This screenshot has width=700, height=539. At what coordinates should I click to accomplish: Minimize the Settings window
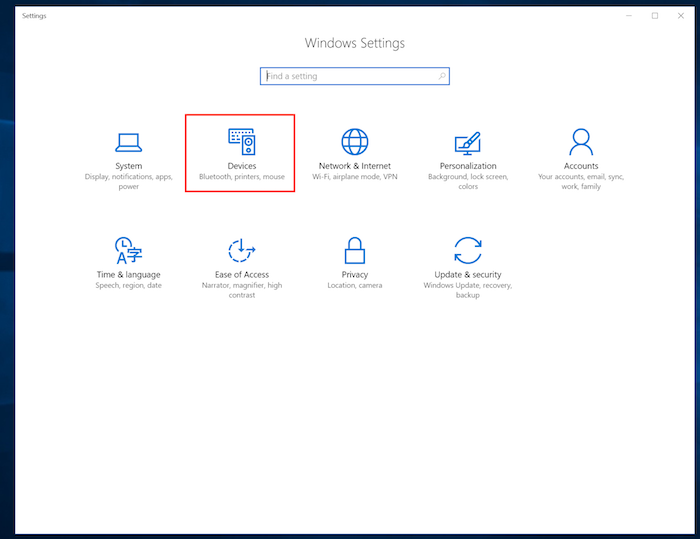click(629, 16)
